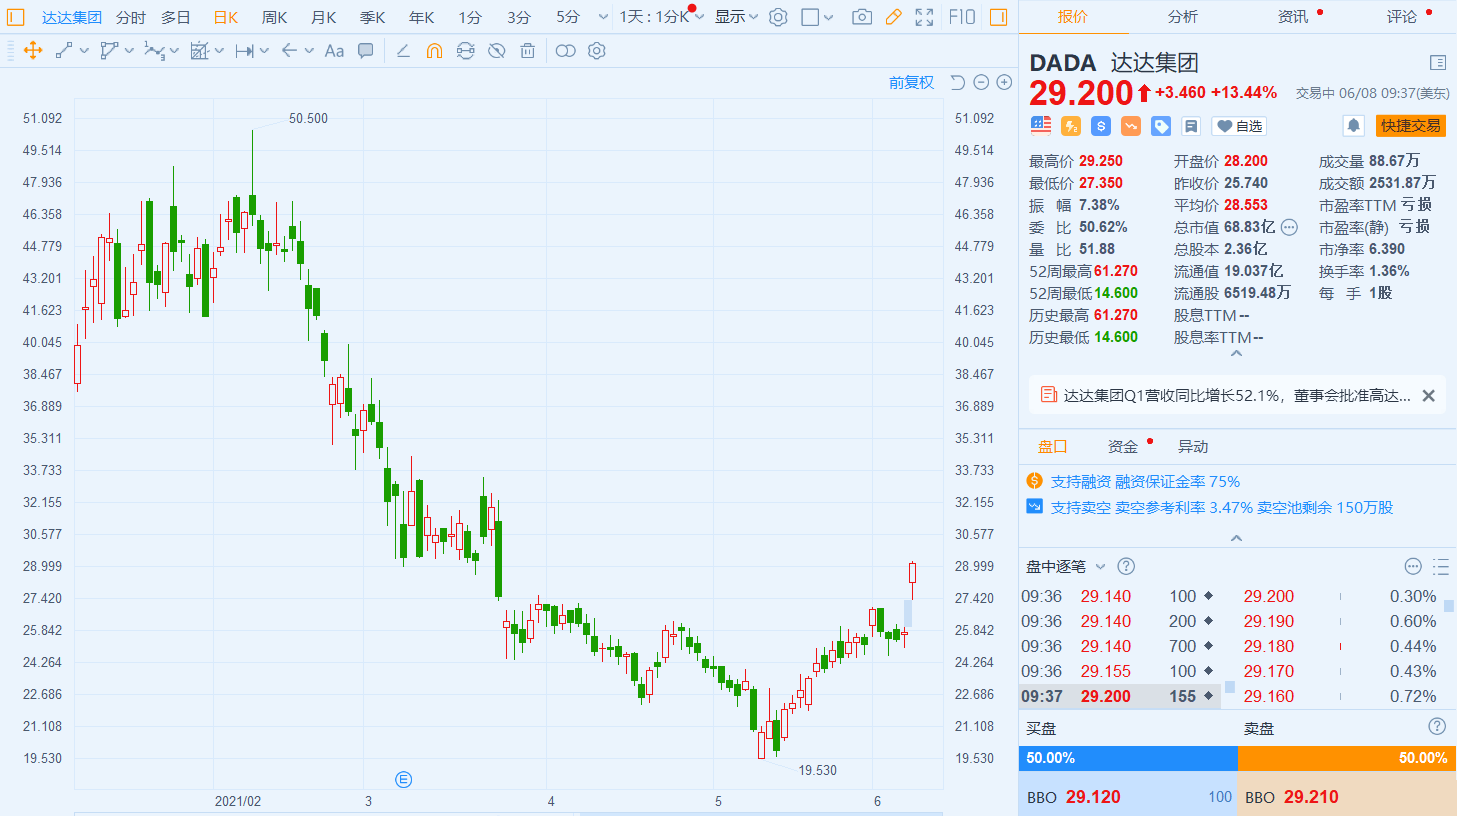Viewport: 1457px width, 816px height.
Task: Open the note memo icon
Action: [x=1191, y=126]
